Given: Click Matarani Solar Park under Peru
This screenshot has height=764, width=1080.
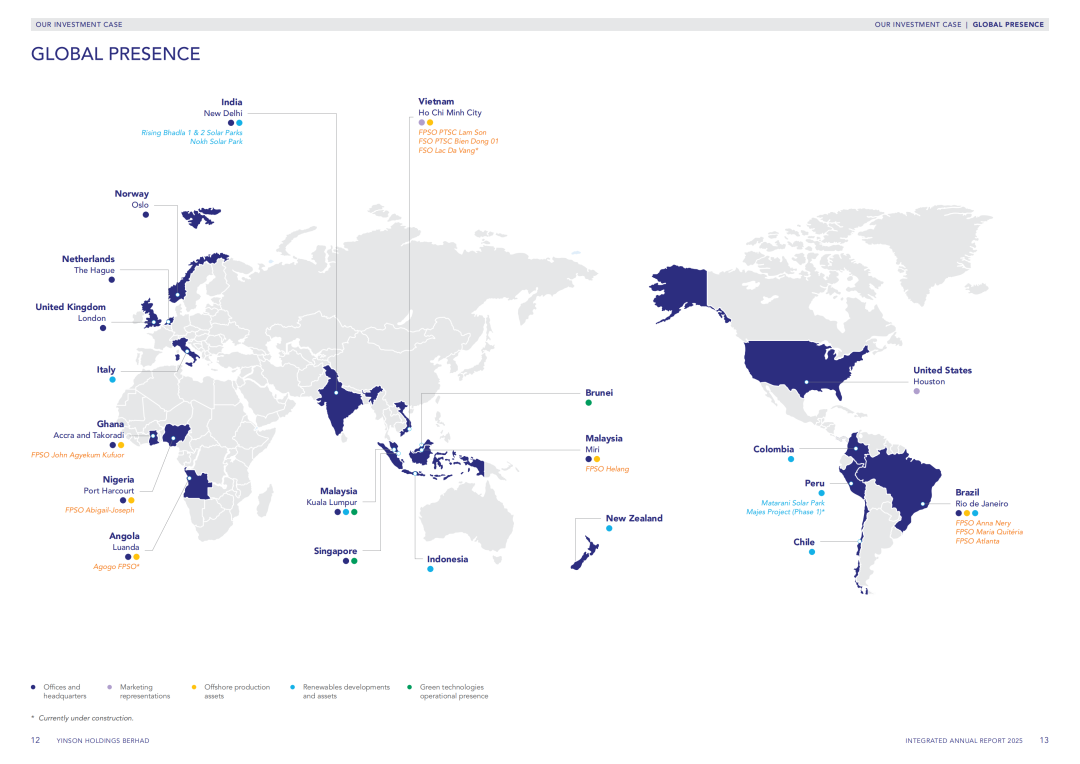Looking at the screenshot, I should coord(793,503).
